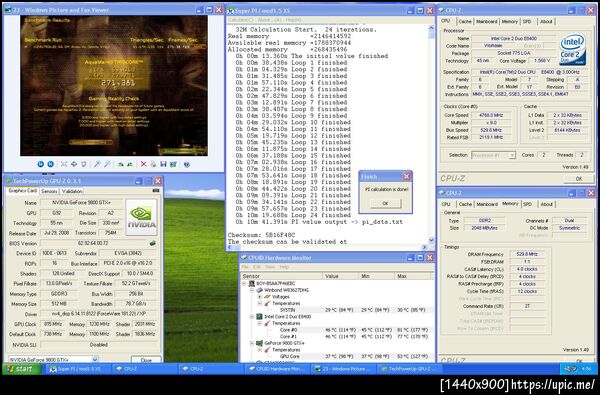Go to next image in Picture Viewer
This screenshot has width=600, height=395.
51,164
